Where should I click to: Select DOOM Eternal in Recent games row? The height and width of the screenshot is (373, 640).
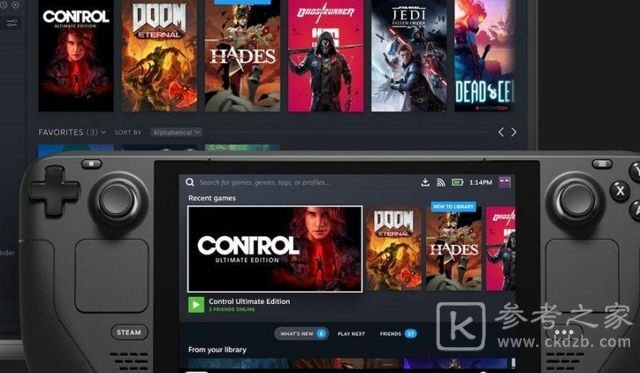click(394, 249)
